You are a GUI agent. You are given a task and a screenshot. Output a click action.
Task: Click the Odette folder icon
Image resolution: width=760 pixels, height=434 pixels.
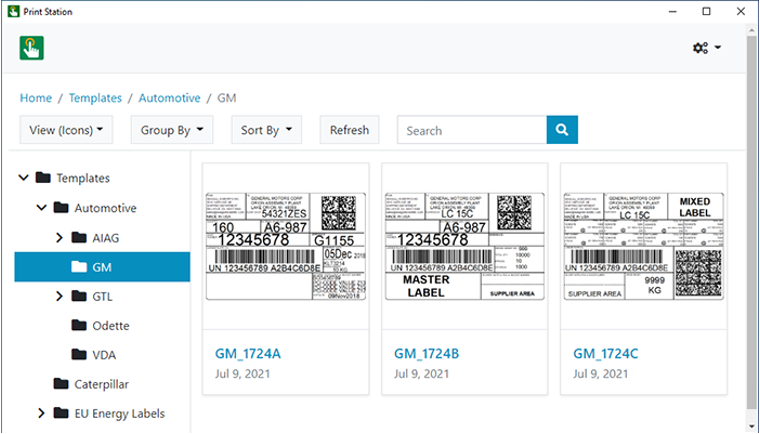[x=78, y=325]
